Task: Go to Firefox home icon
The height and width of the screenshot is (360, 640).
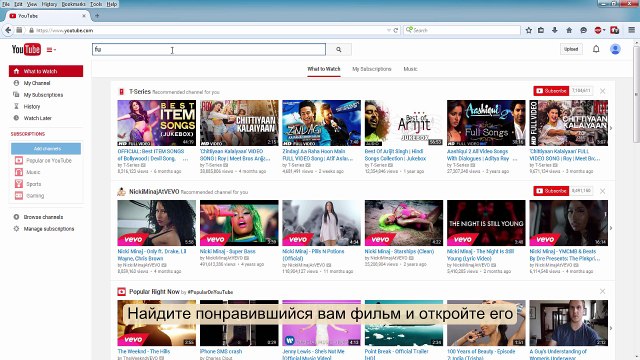Action: point(569,30)
